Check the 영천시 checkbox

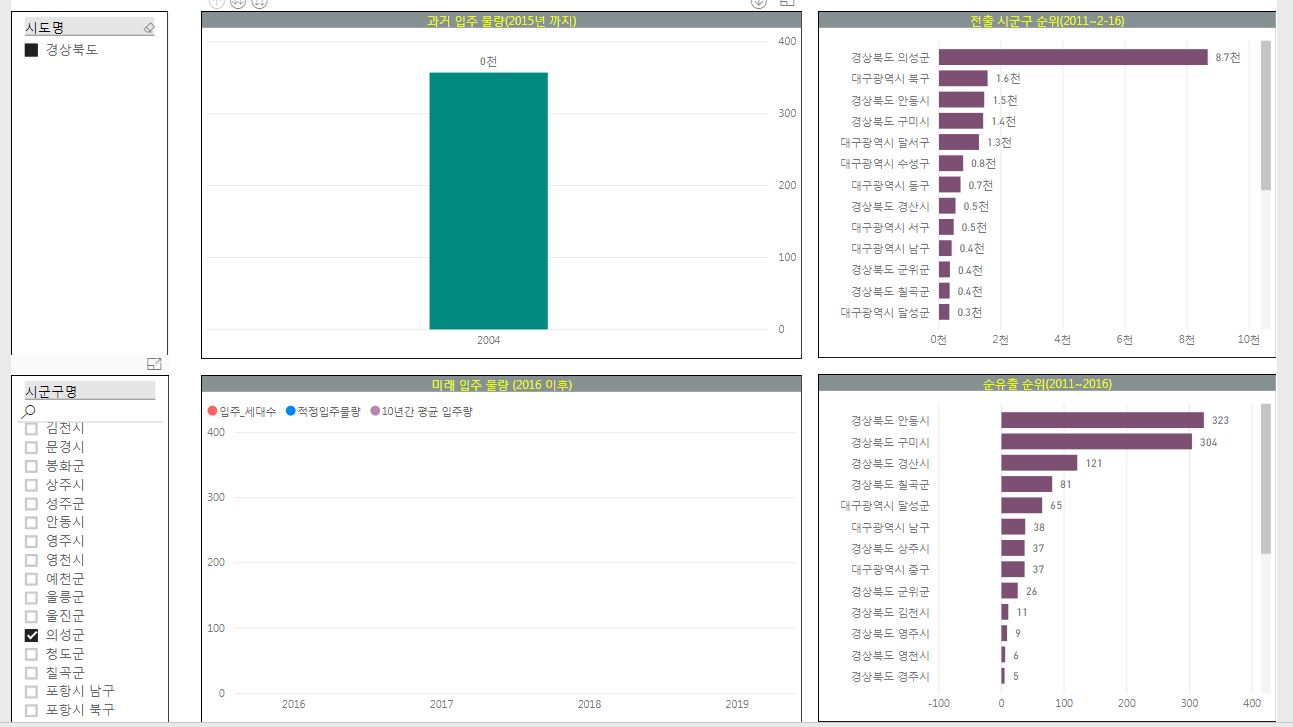click(31, 560)
